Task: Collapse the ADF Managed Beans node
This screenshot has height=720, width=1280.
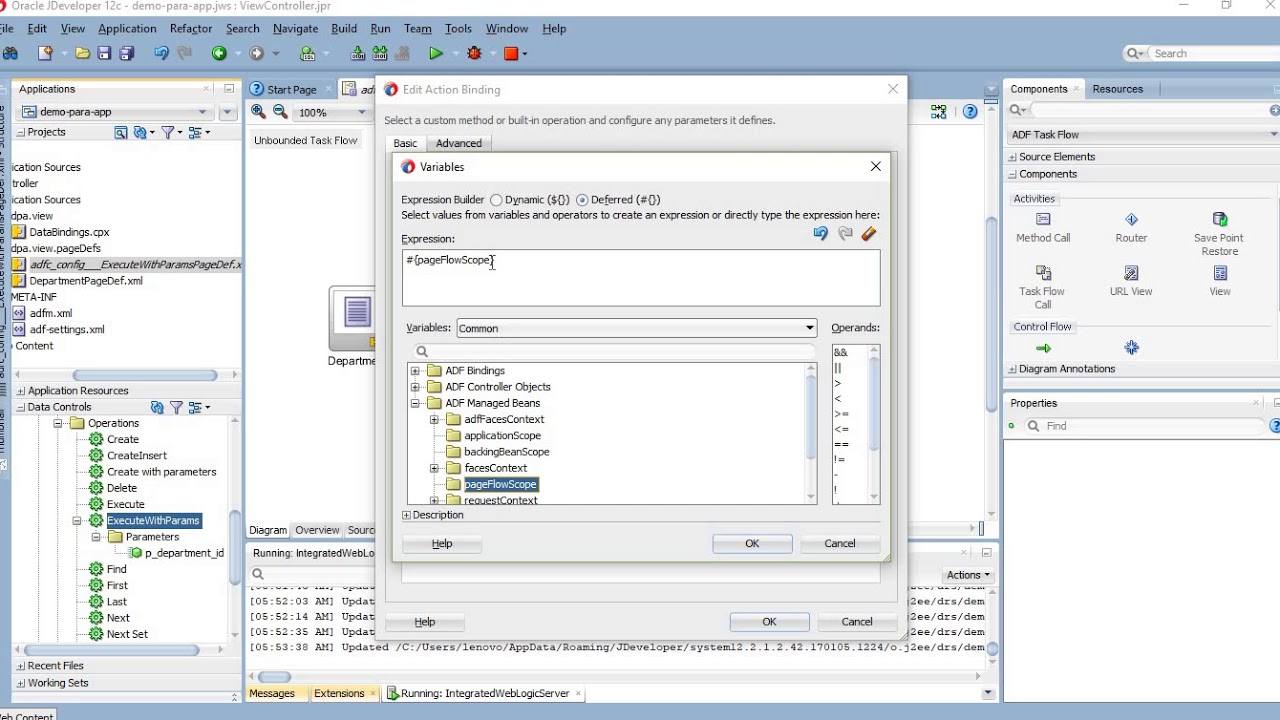Action: [415, 403]
